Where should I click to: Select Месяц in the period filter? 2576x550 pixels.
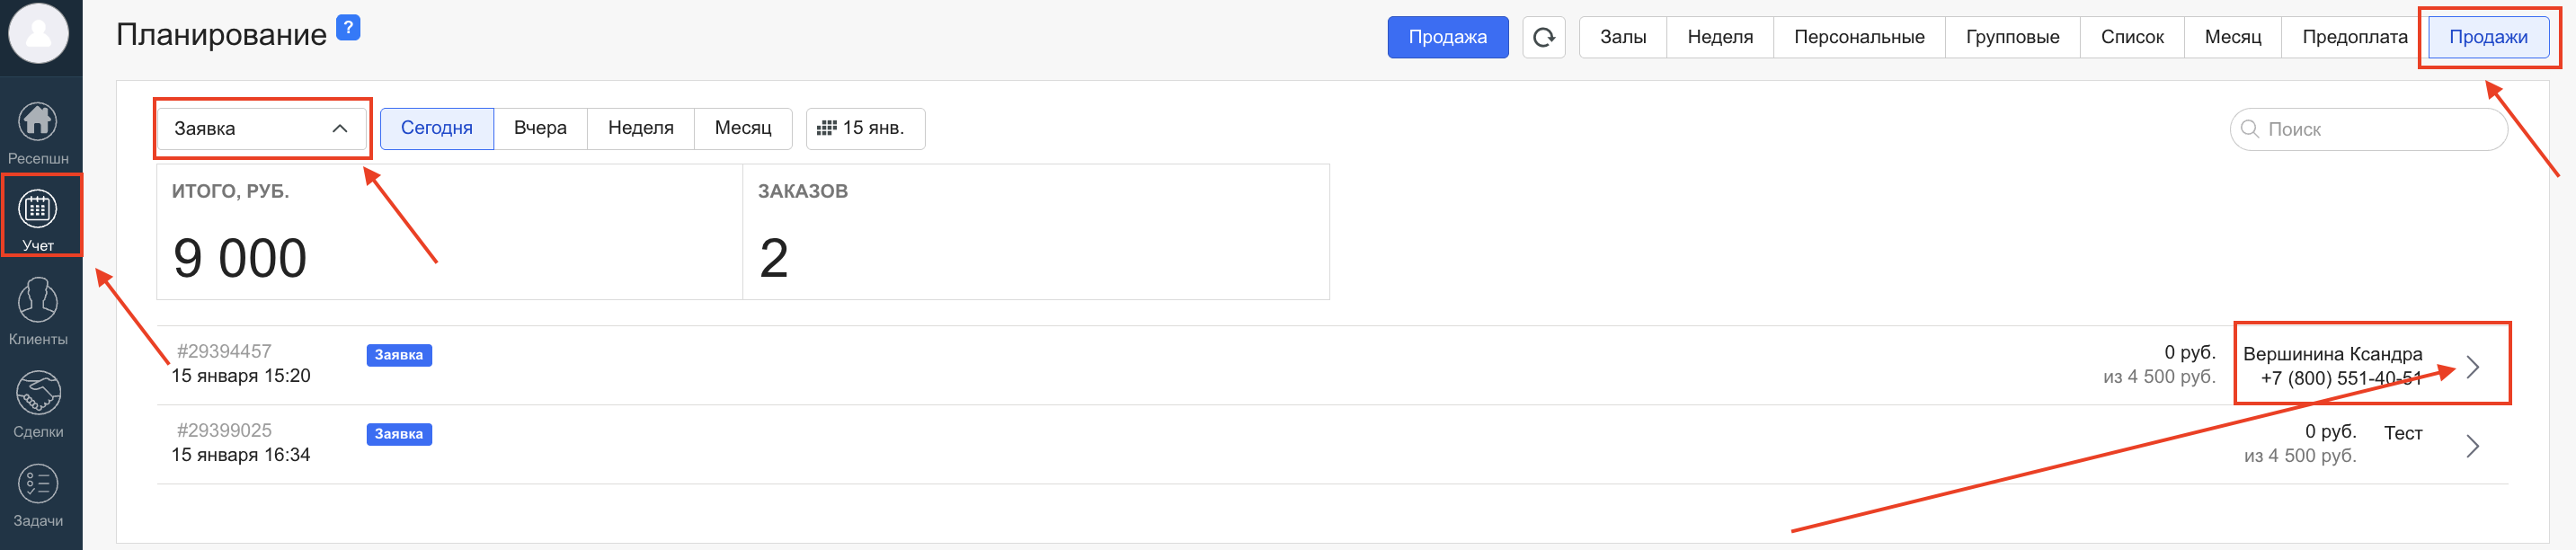tap(743, 129)
